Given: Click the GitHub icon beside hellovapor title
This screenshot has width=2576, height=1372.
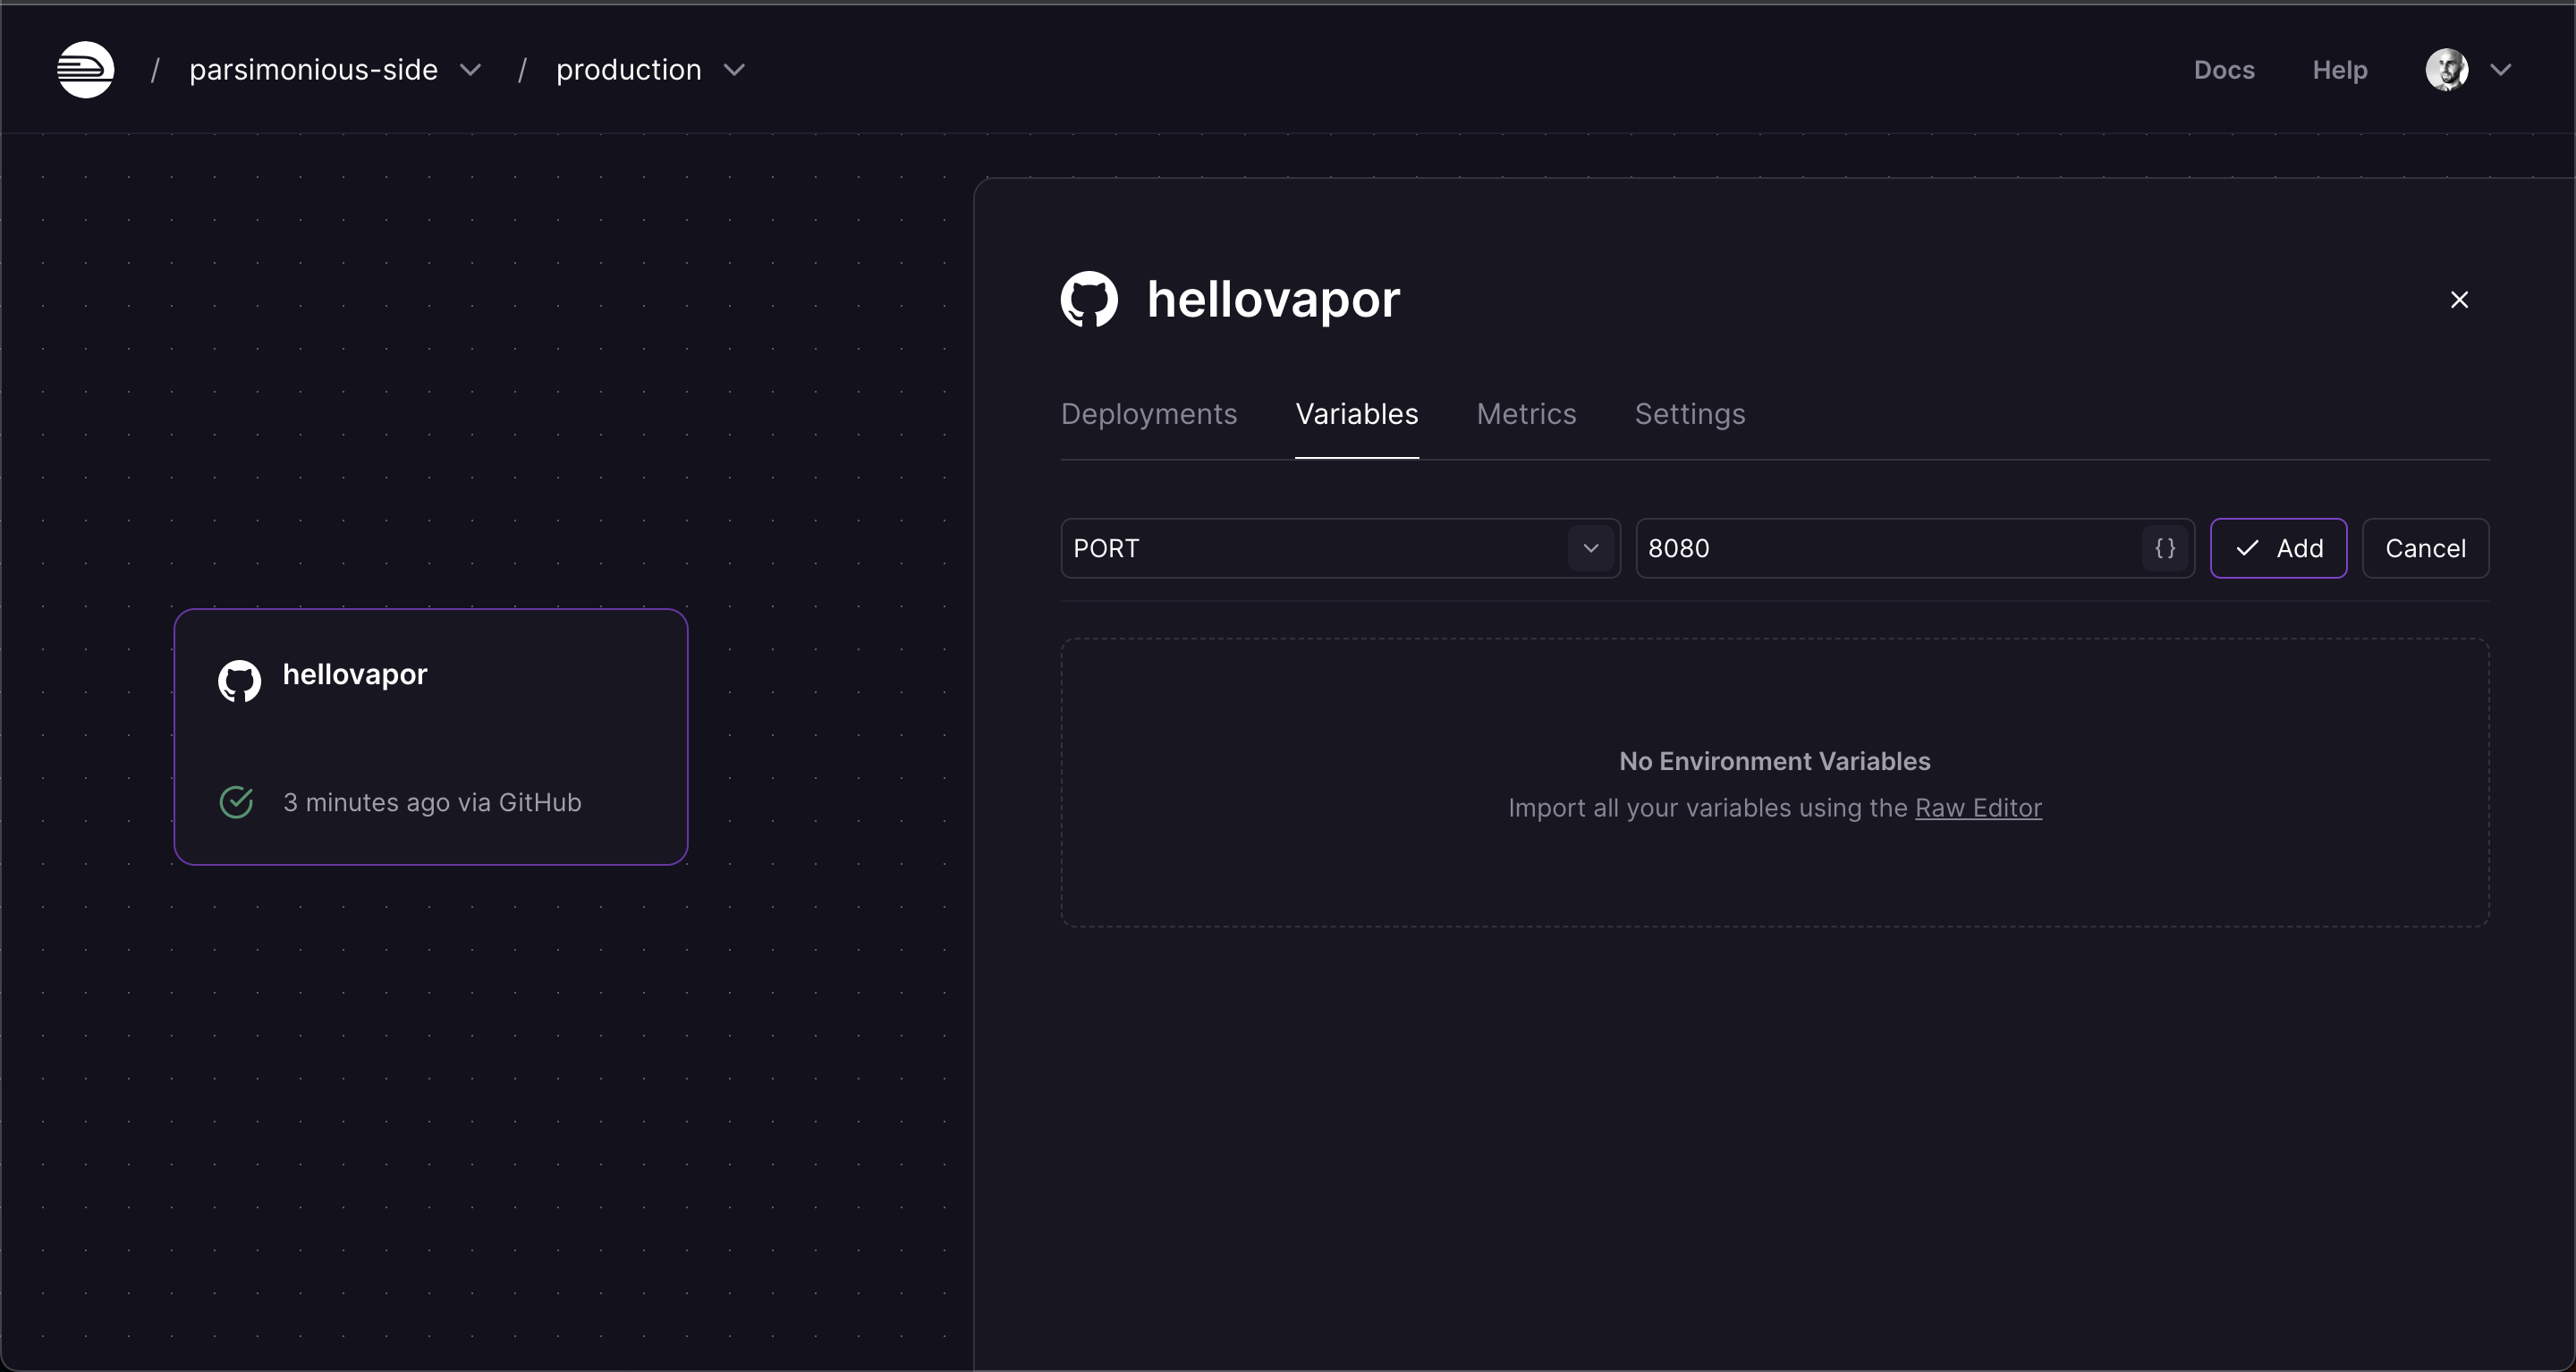Looking at the screenshot, I should [1089, 299].
